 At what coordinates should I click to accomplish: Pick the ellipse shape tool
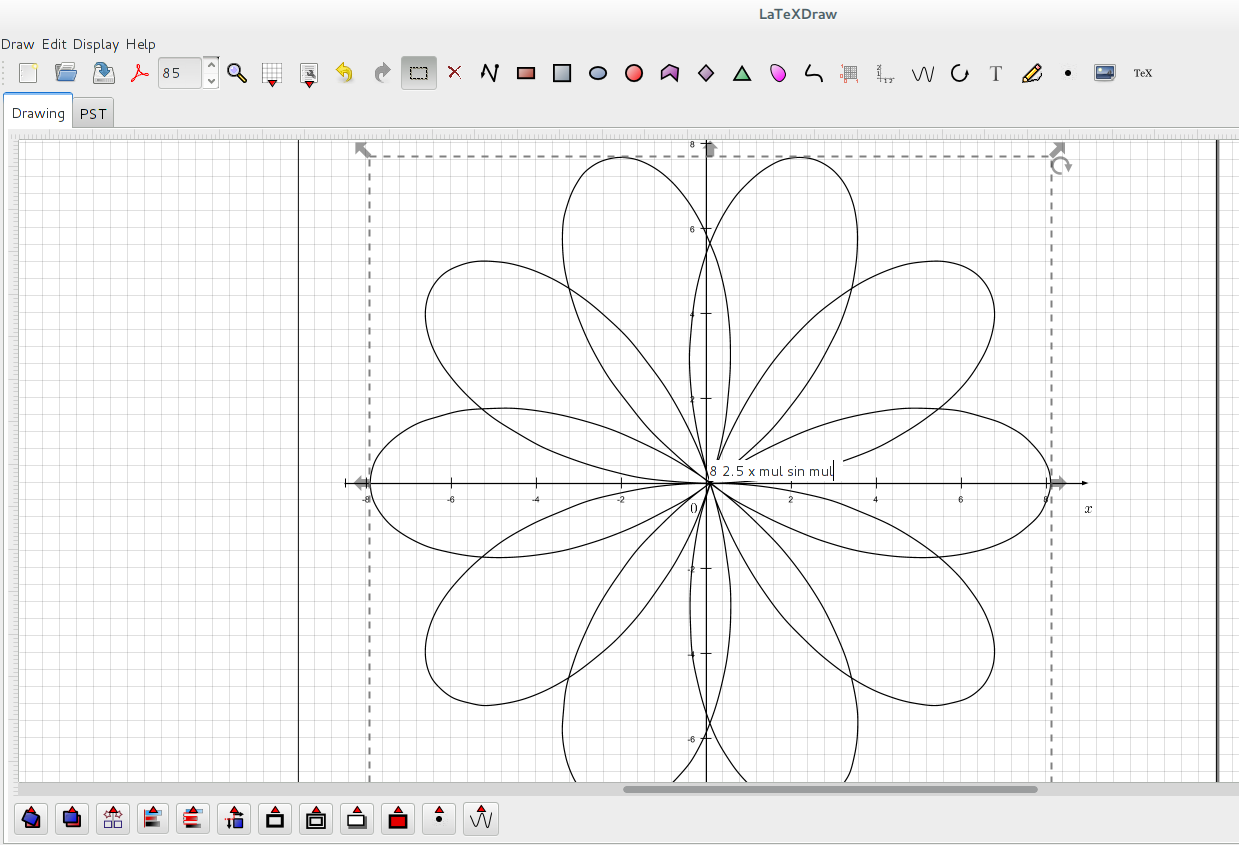point(598,73)
